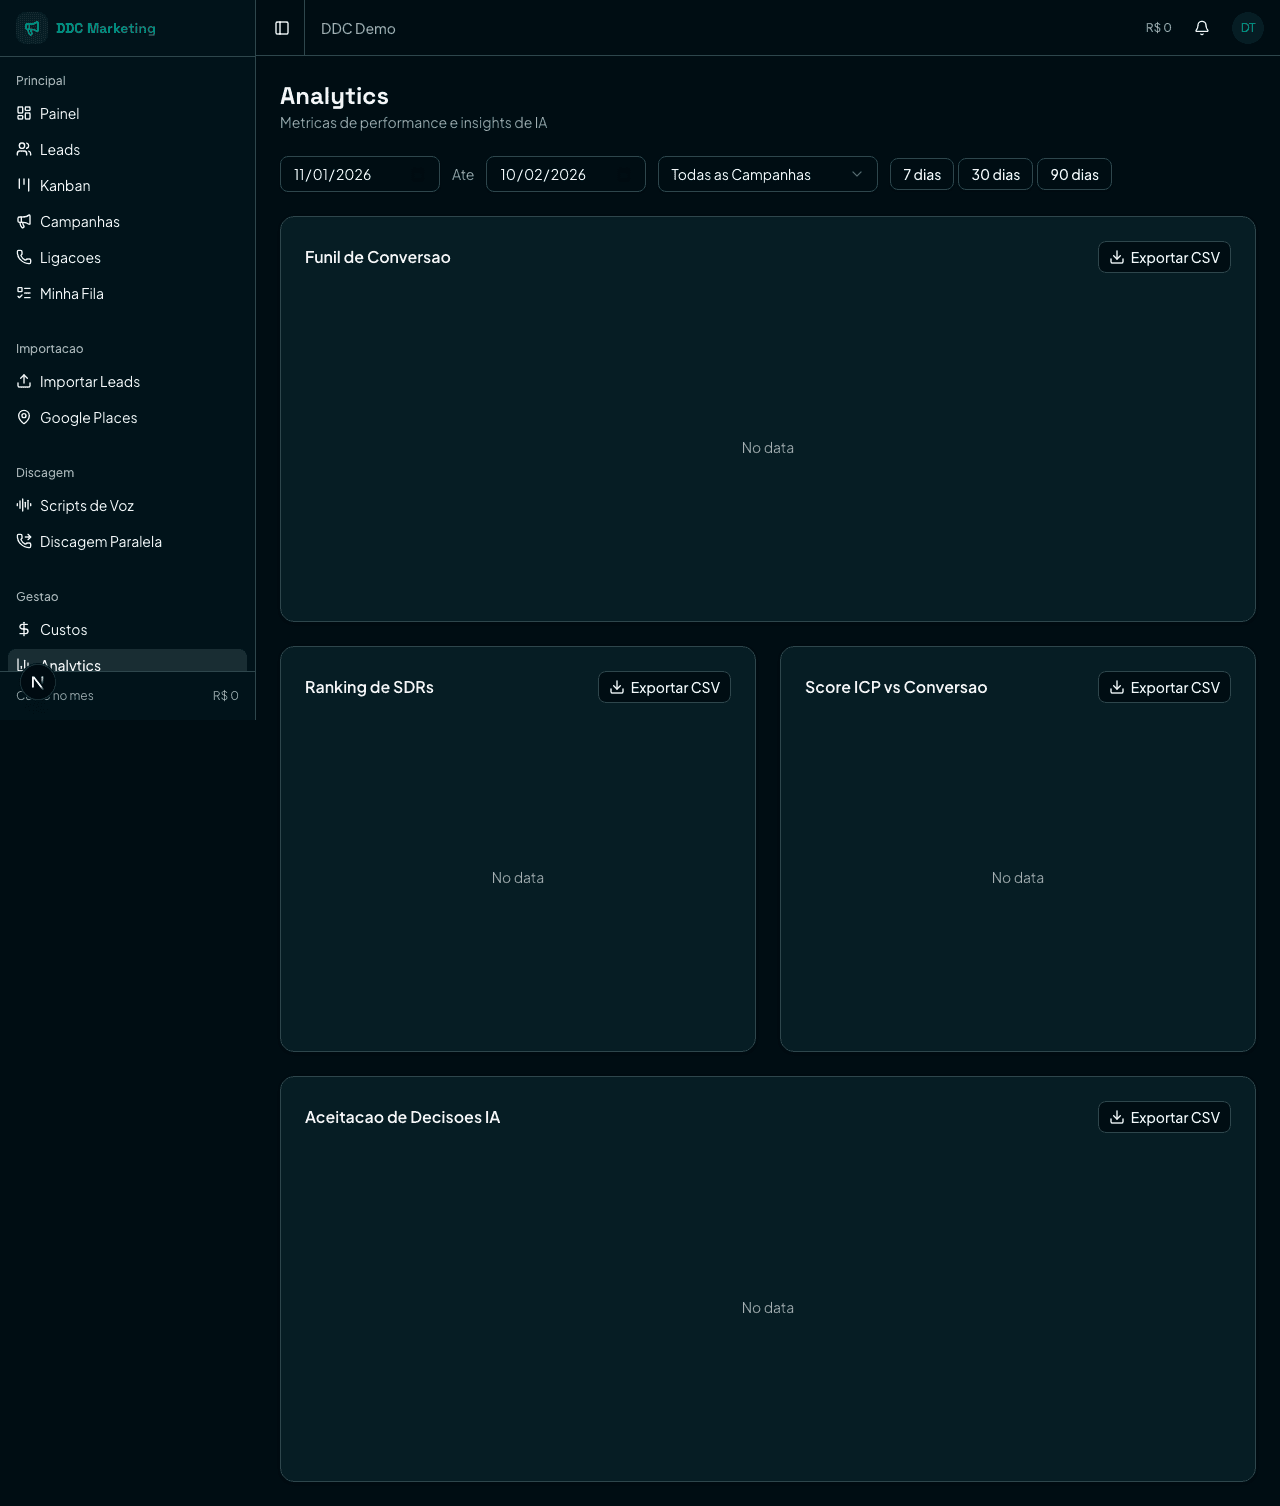Click the Scripts de Voz waveform icon

click(x=24, y=505)
